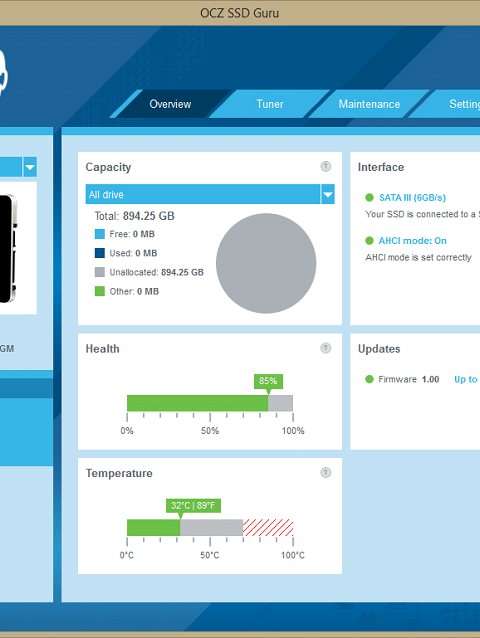This screenshot has width=480, height=638.
Task: Click the 85% health marker label
Action: (x=268, y=381)
